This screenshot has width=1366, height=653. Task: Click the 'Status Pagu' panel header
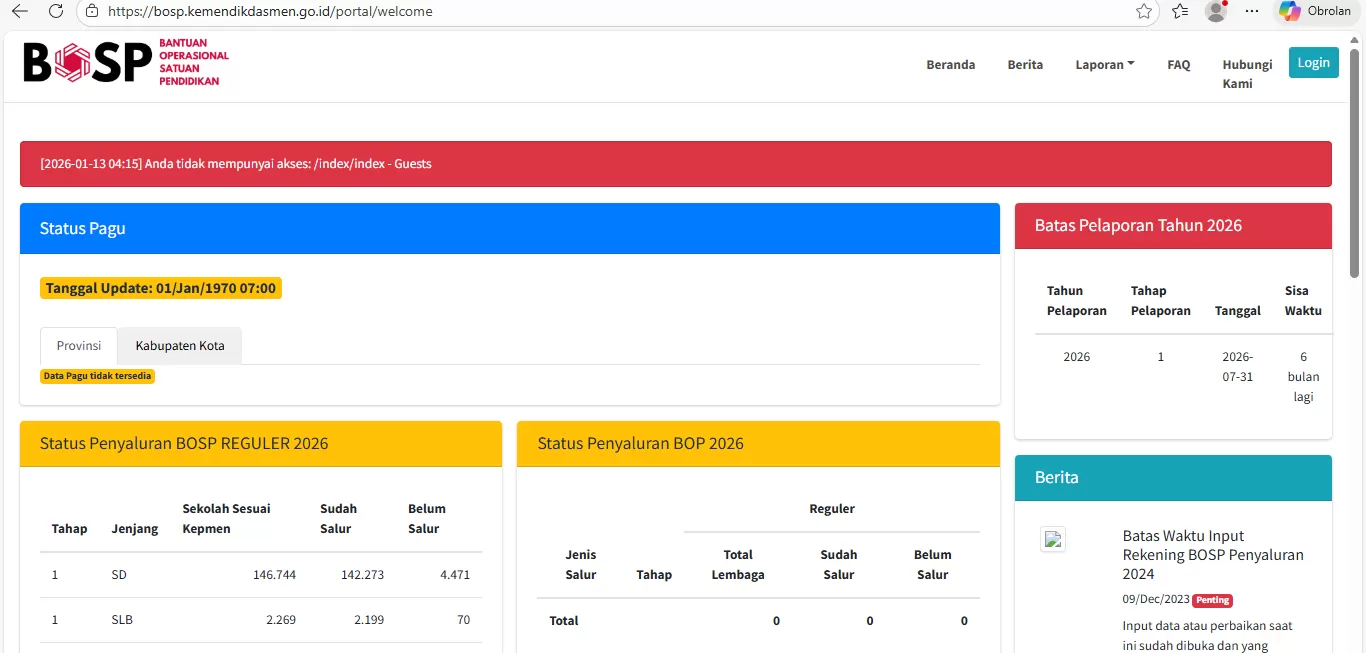point(510,229)
